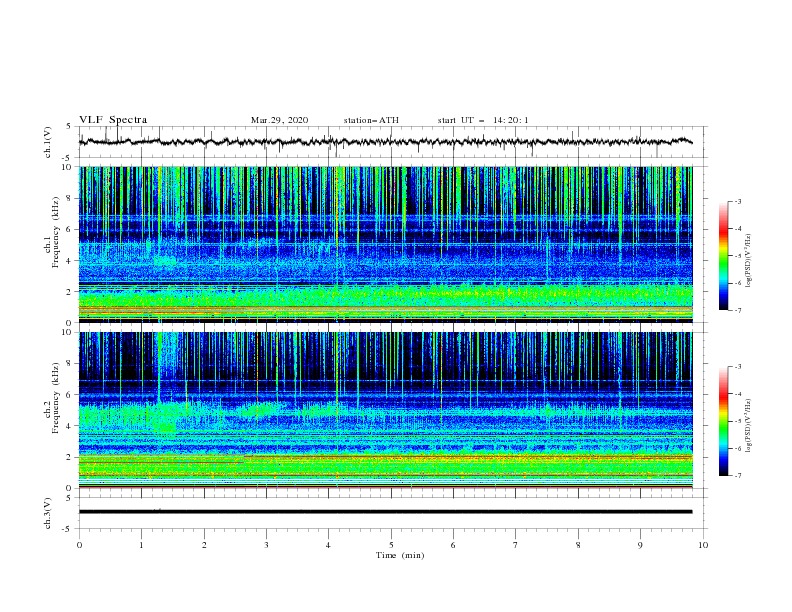Click the "ch.3(V)" axis label
Screen dimensions: 792x612
[48, 513]
